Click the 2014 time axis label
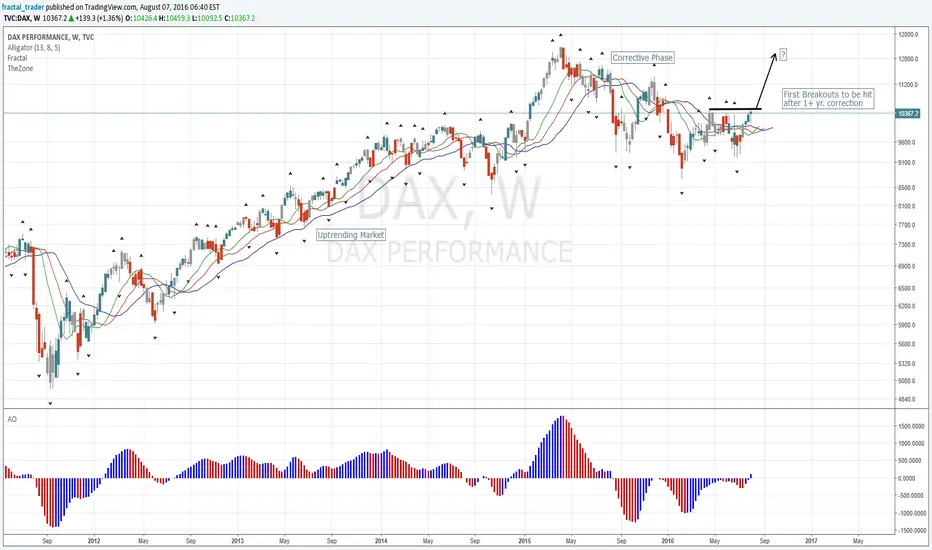Screen dimensions: 932x550 (x=381, y=541)
